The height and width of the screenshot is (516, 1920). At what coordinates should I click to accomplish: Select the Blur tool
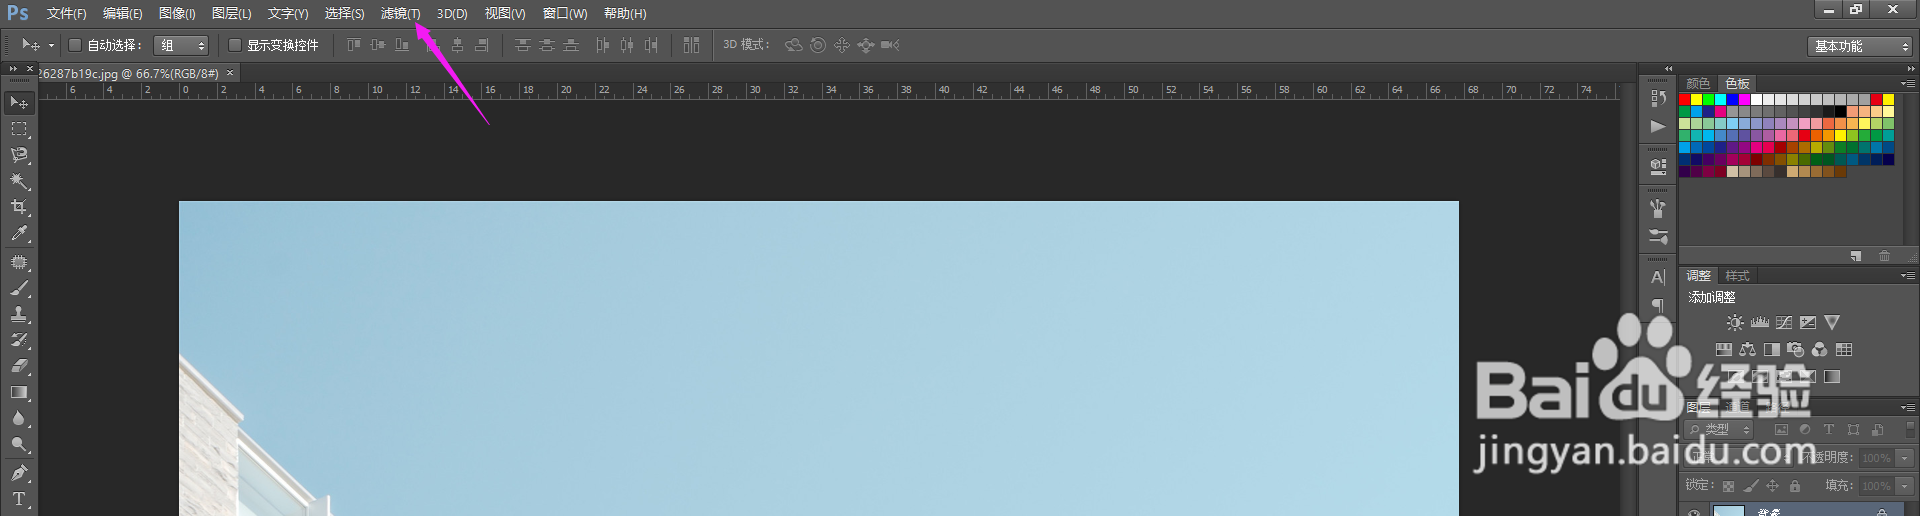point(19,418)
